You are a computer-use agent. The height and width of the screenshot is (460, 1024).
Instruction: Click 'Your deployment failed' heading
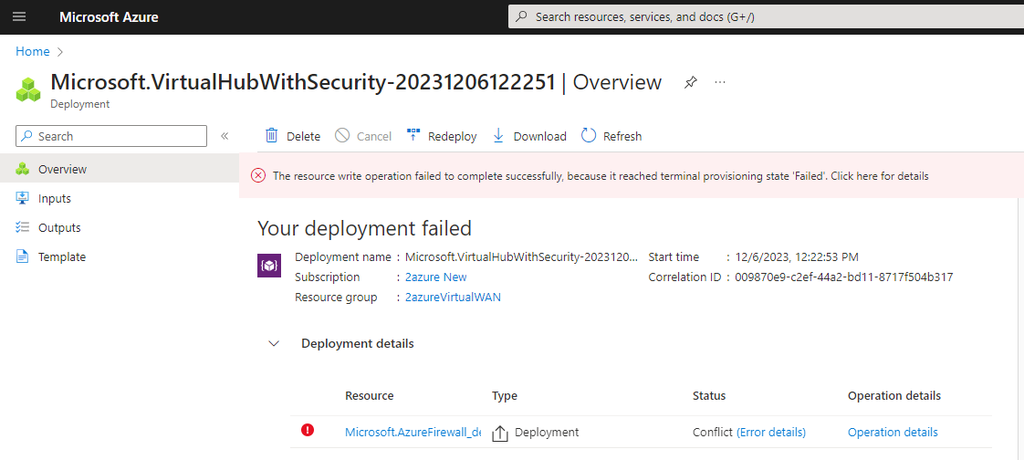click(364, 228)
